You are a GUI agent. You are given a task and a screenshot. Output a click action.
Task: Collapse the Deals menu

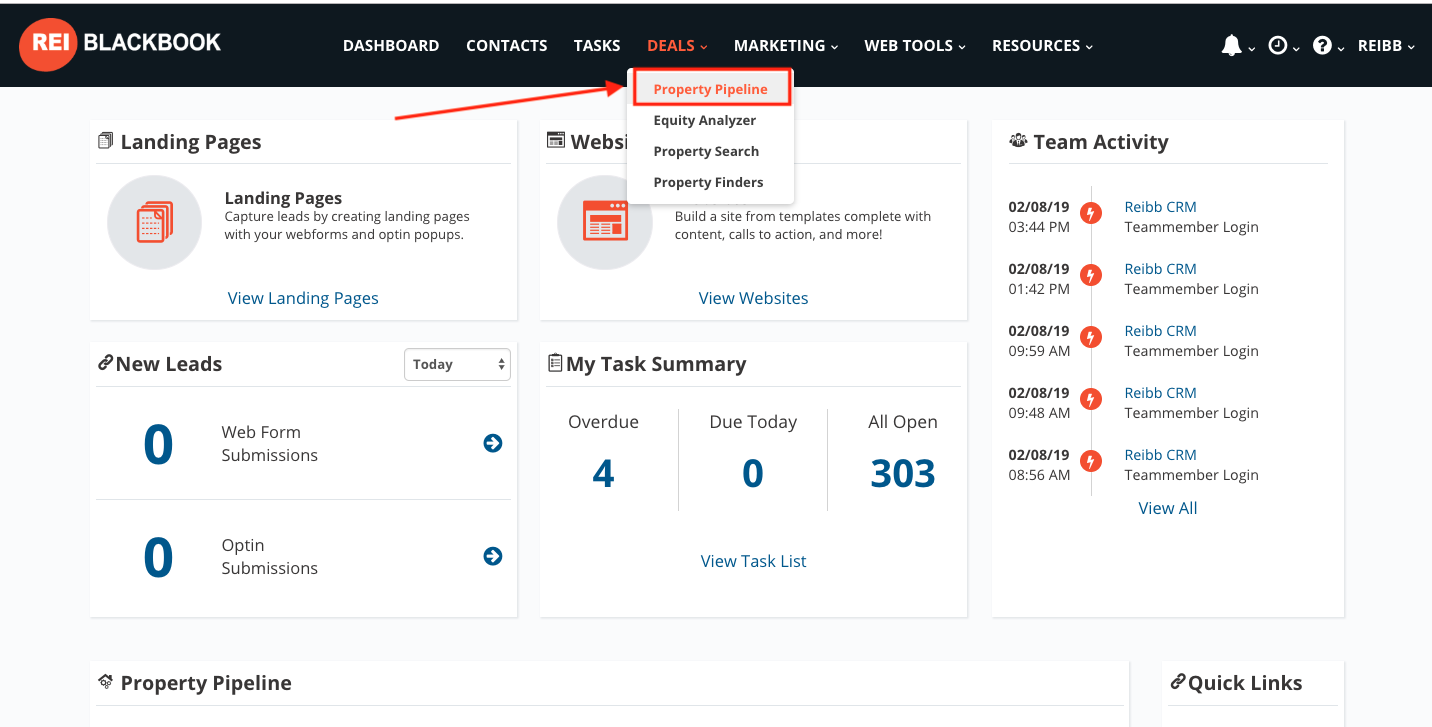[x=677, y=45]
